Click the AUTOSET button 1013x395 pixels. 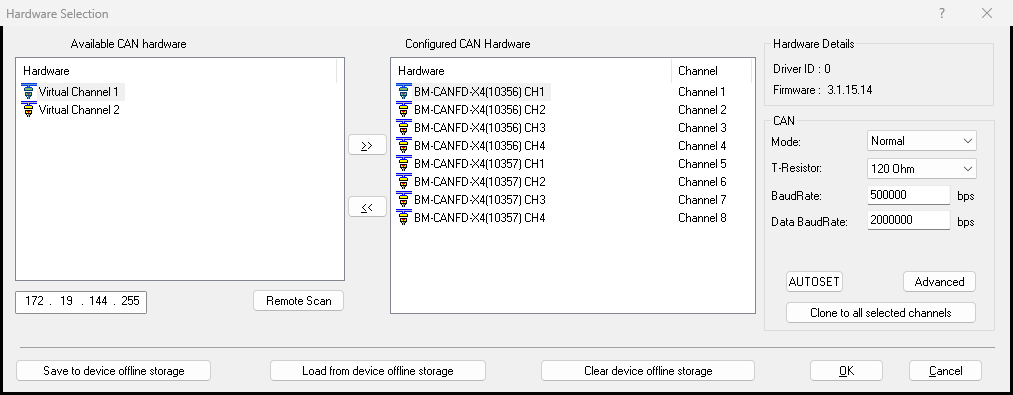814,282
